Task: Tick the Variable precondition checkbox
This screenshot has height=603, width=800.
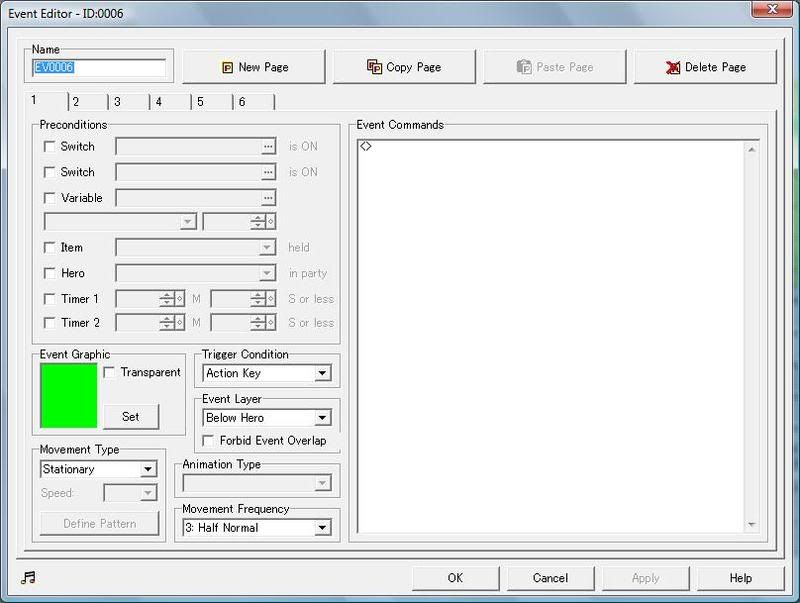Action: pyautogui.click(x=49, y=198)
